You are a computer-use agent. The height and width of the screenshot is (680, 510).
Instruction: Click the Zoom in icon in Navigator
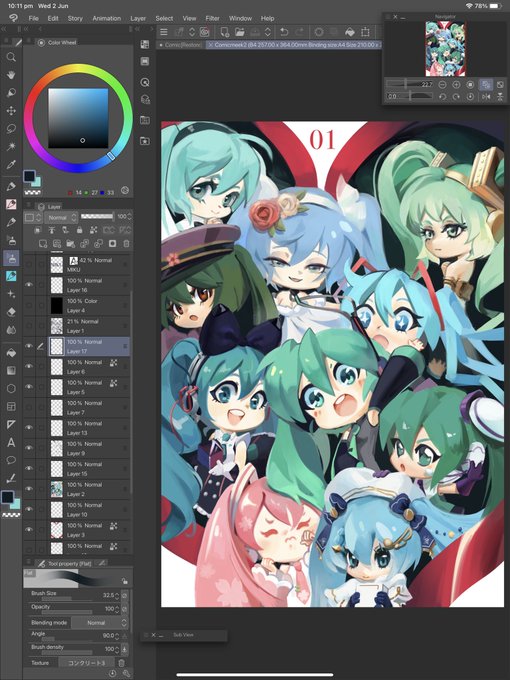pyautogui.click(x=456, y=85)
